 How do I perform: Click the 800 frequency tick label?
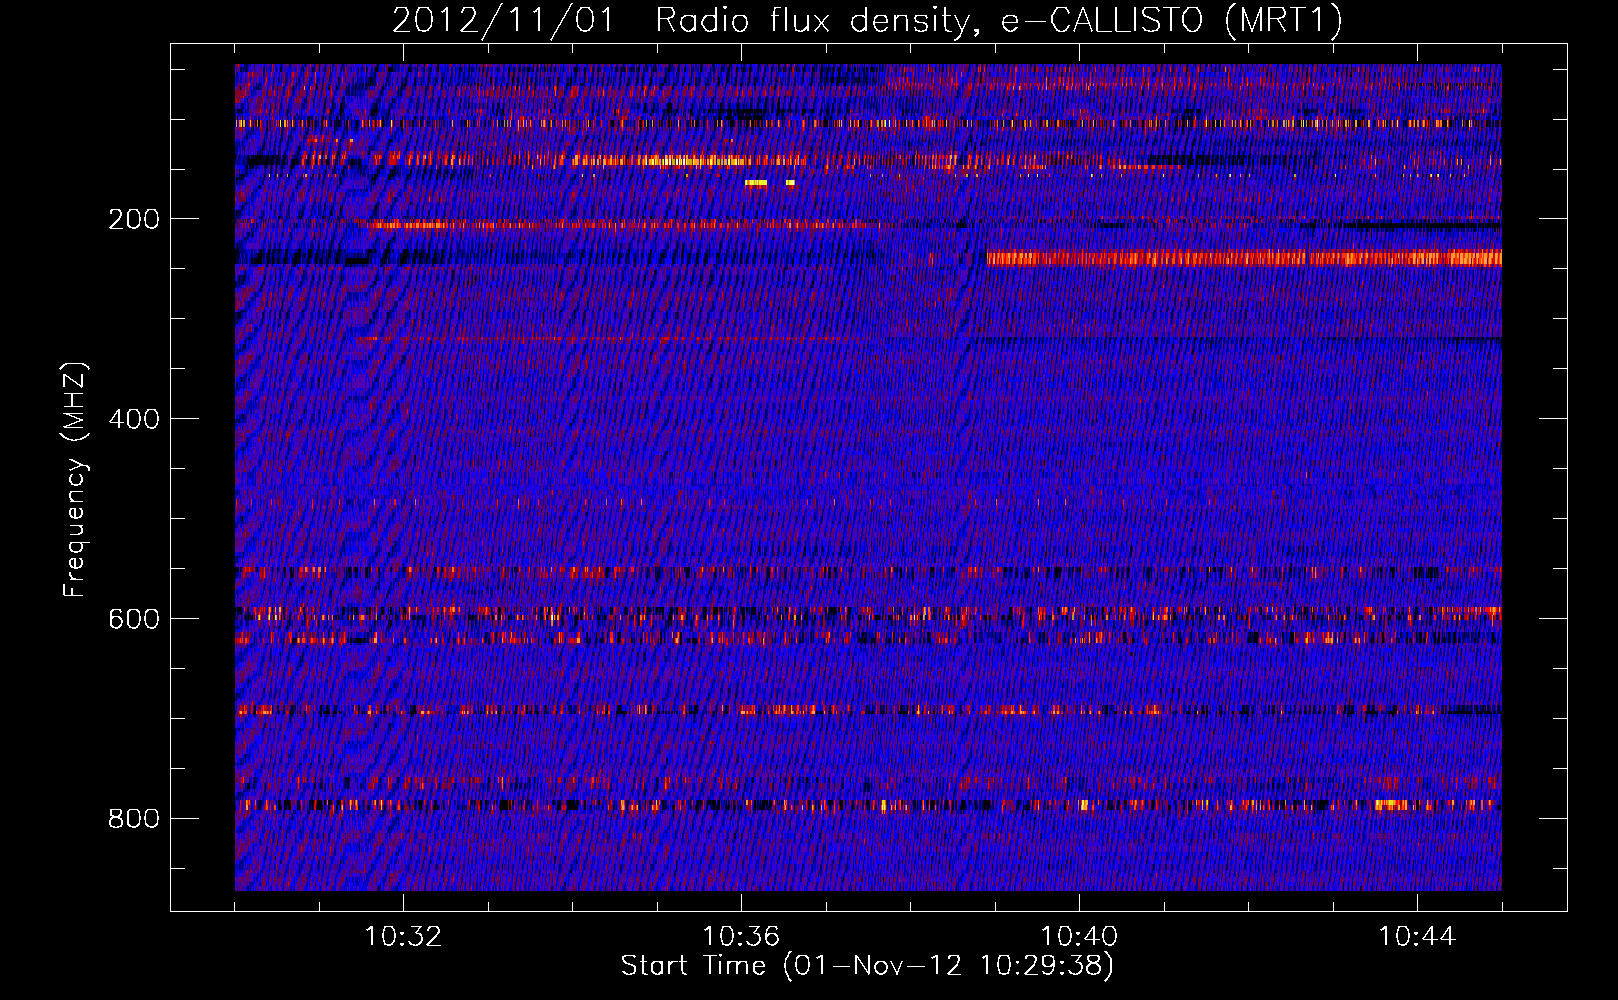coord(133,819)
